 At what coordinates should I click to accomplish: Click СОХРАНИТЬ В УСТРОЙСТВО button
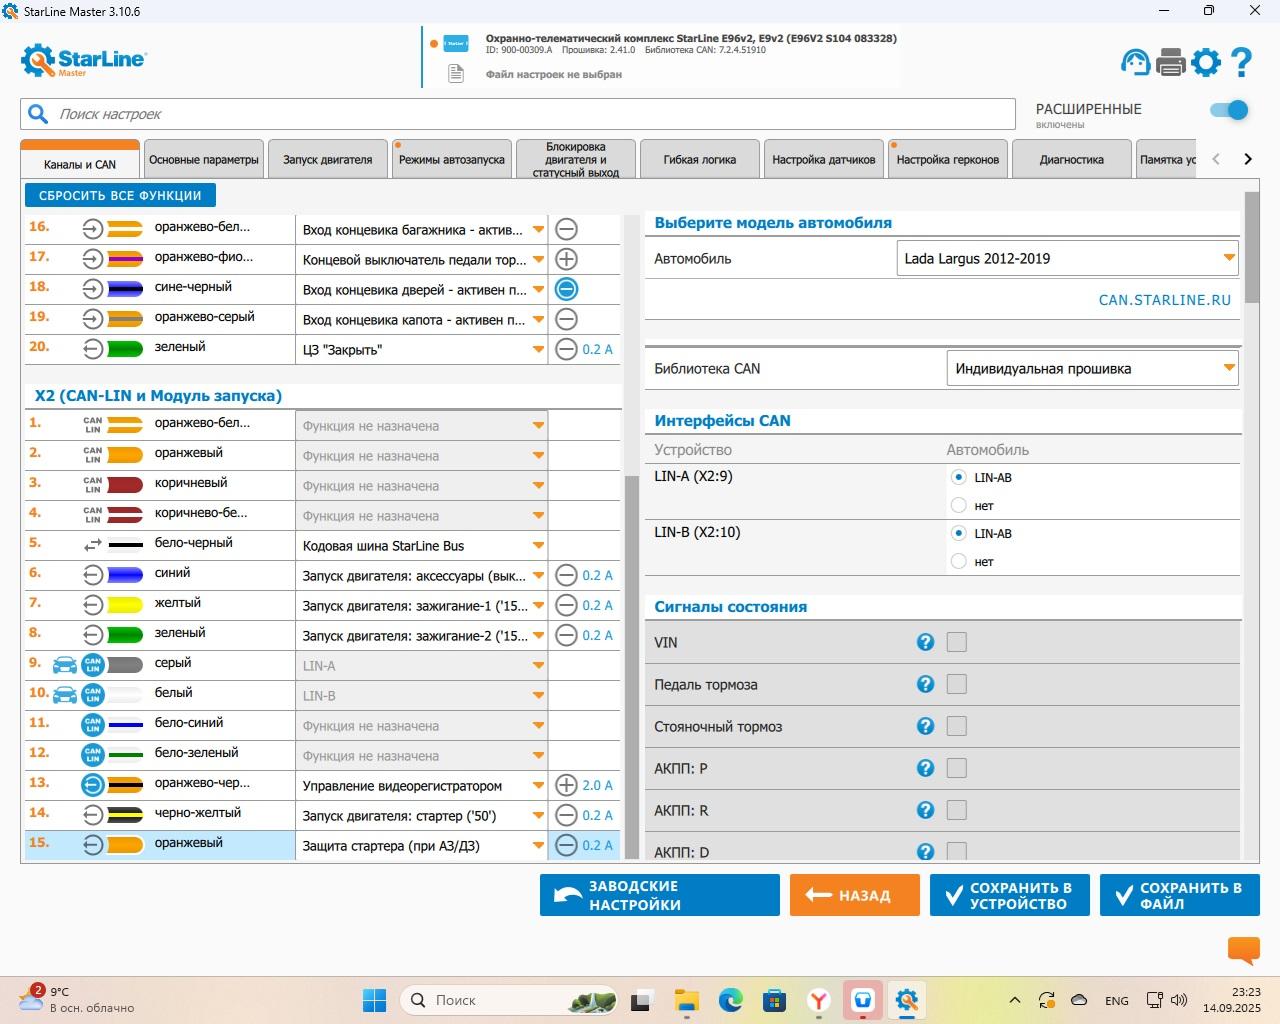coord(1010,895)
